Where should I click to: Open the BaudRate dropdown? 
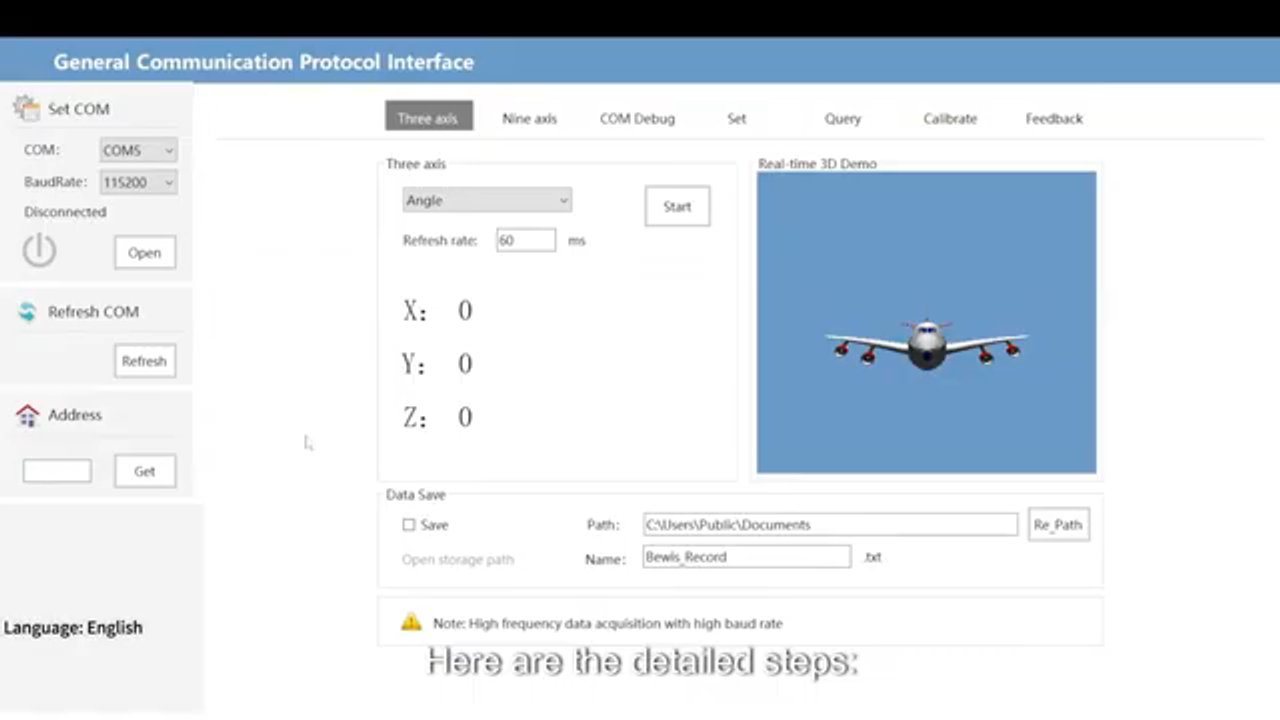tap(138, 182)
